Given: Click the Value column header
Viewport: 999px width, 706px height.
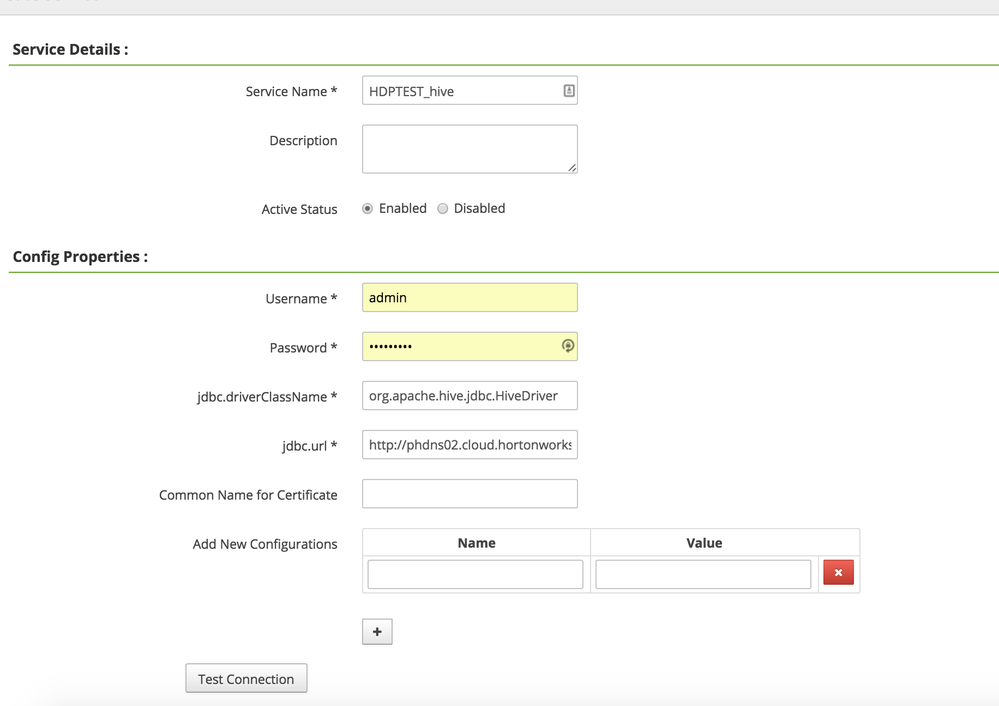Looking at the screenshot, I should pos(704,543).
